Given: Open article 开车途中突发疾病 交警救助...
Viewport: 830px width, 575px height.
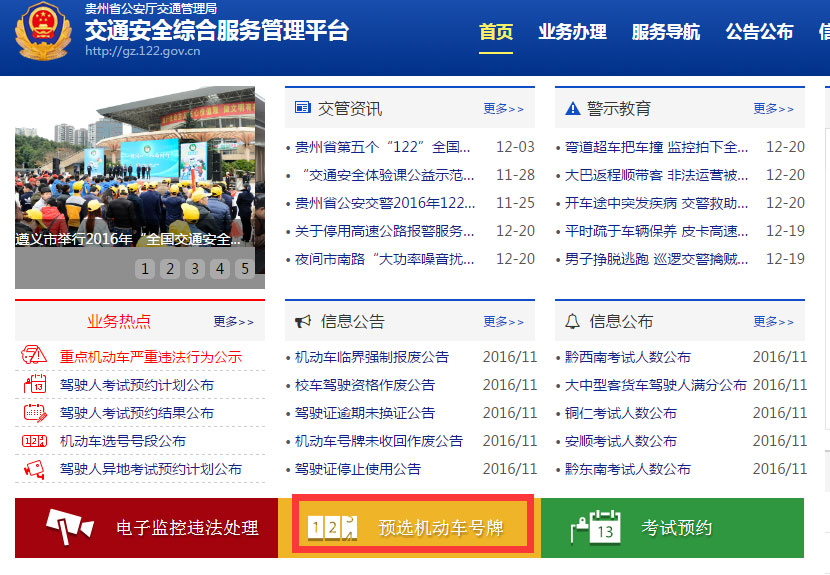Looking at the screenshot, I should point(656,203).
